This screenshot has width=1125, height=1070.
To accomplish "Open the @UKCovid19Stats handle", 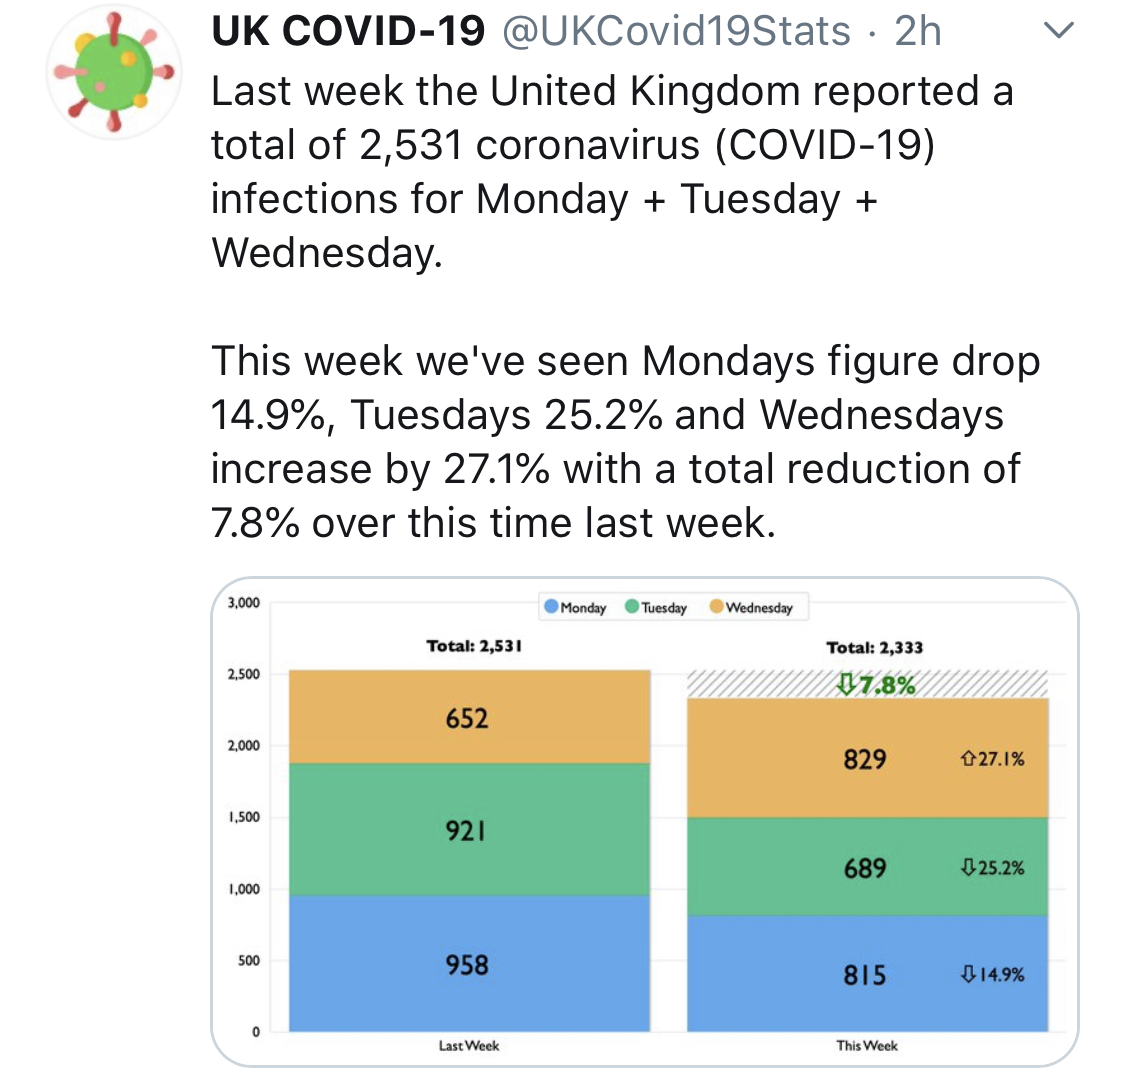I will point(675,32).
